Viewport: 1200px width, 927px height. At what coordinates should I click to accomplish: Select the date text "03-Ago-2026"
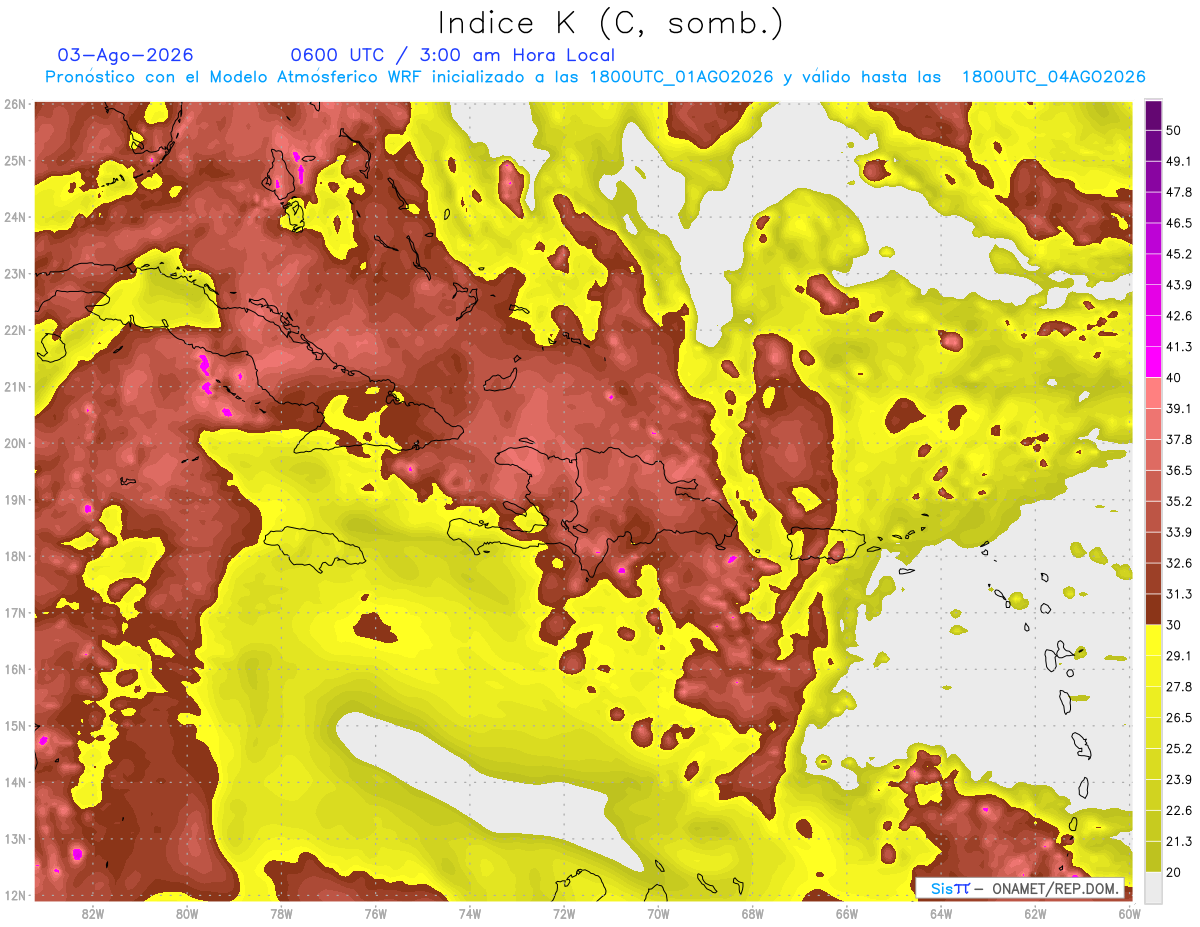[x=126, y=55]
